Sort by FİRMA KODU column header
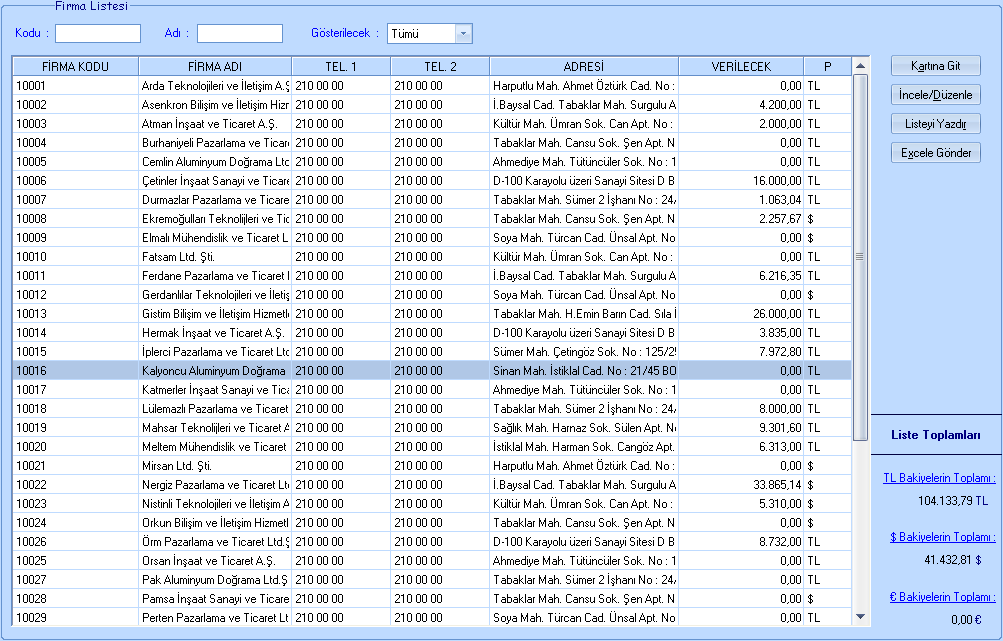 click(75, 66)
